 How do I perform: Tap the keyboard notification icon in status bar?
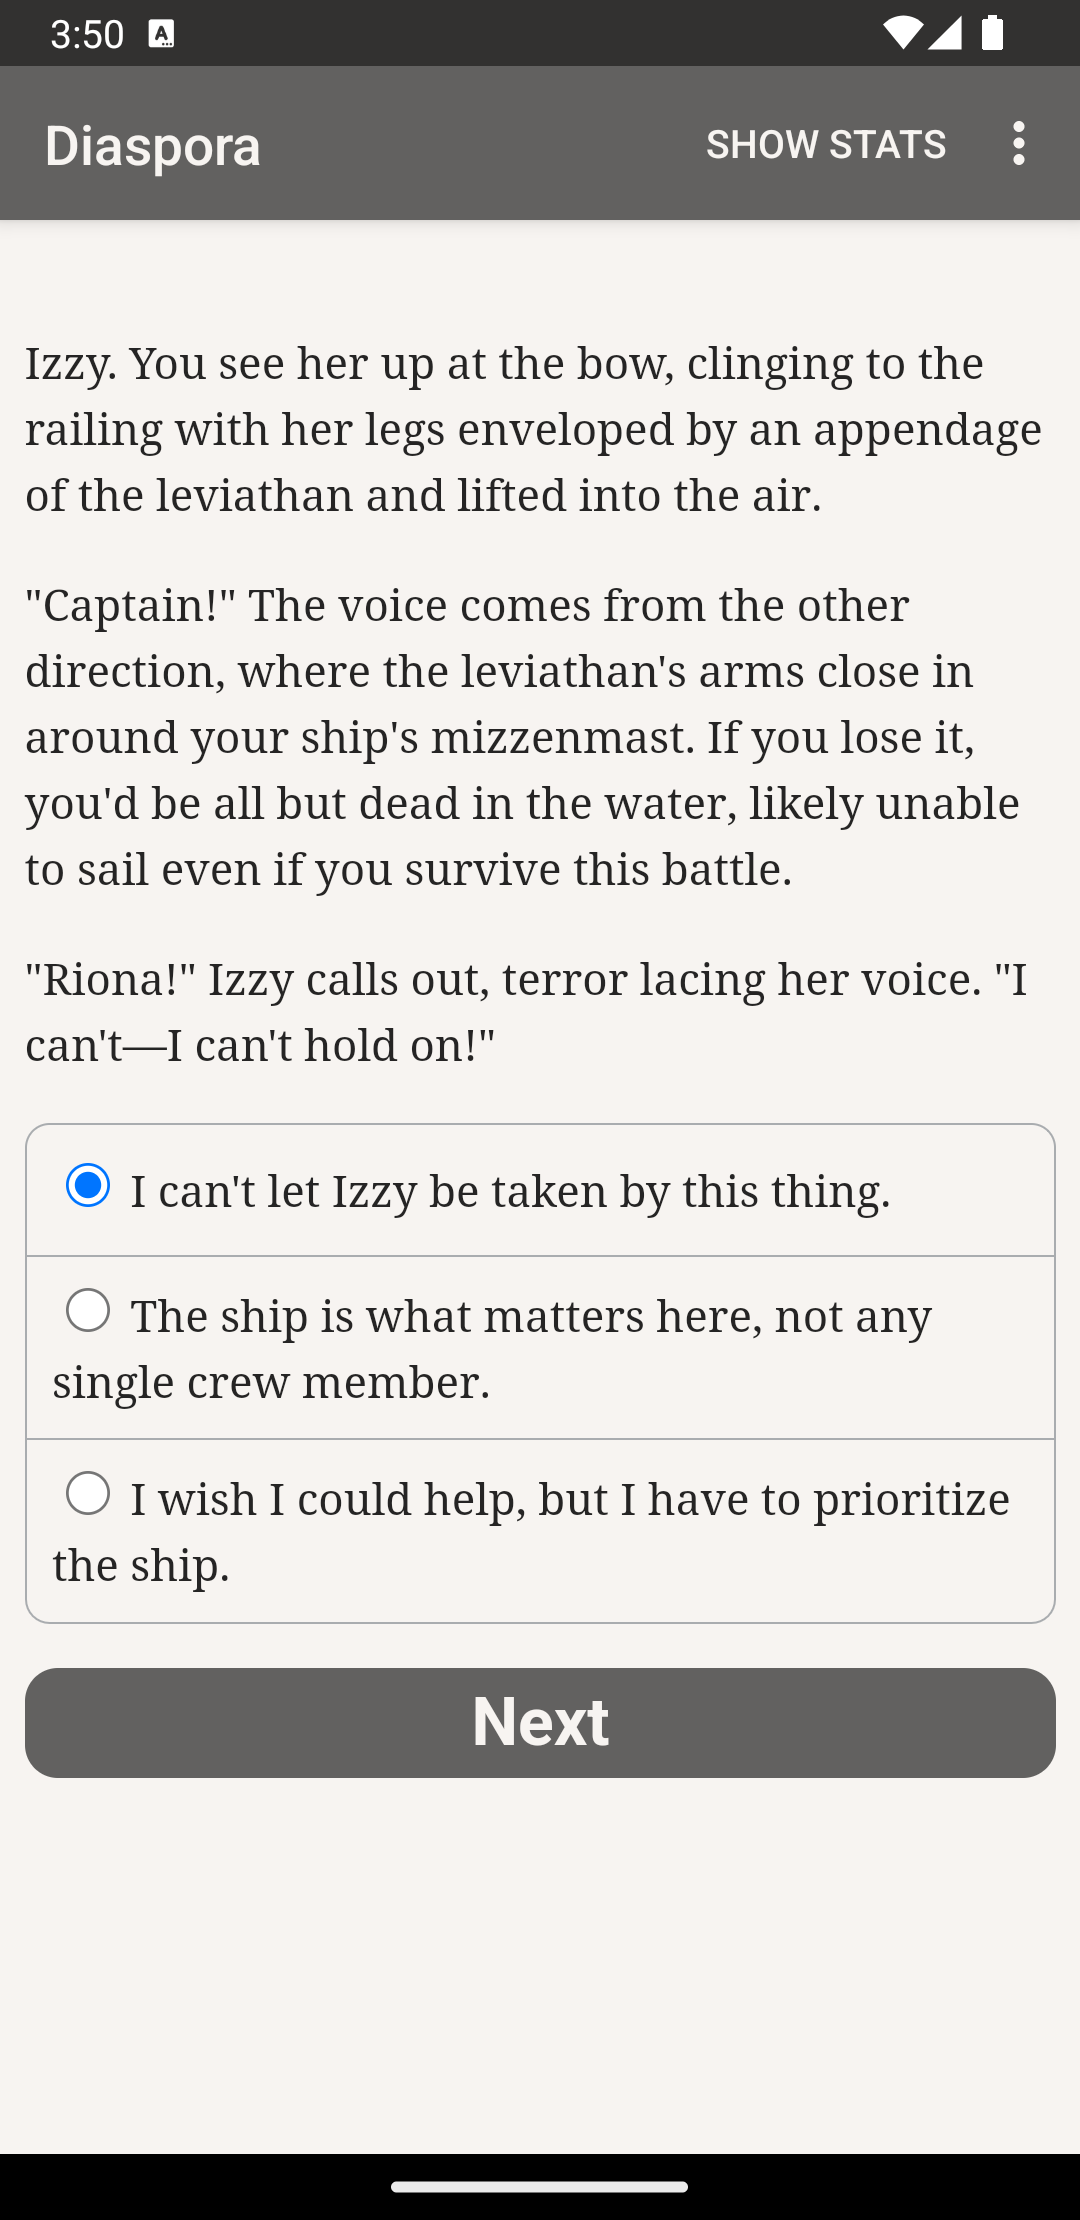point(161,34)
